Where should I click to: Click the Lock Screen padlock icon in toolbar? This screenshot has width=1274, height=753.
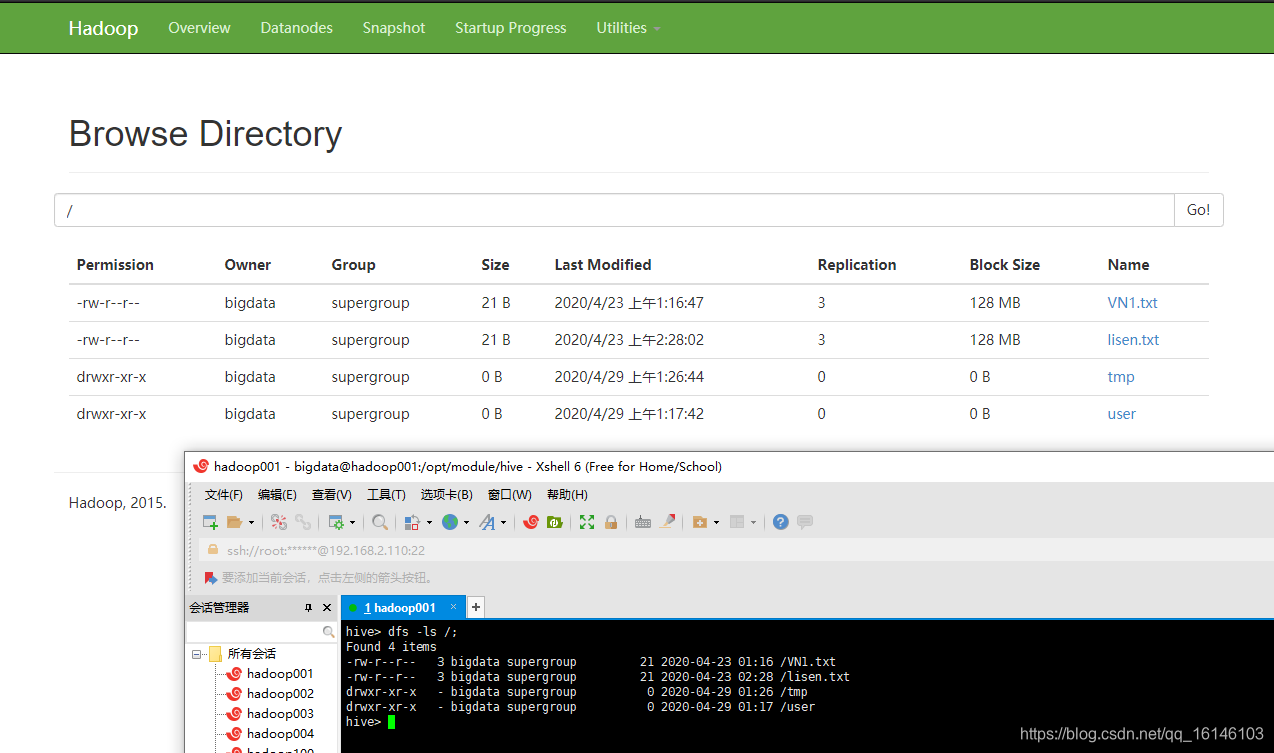611,522
